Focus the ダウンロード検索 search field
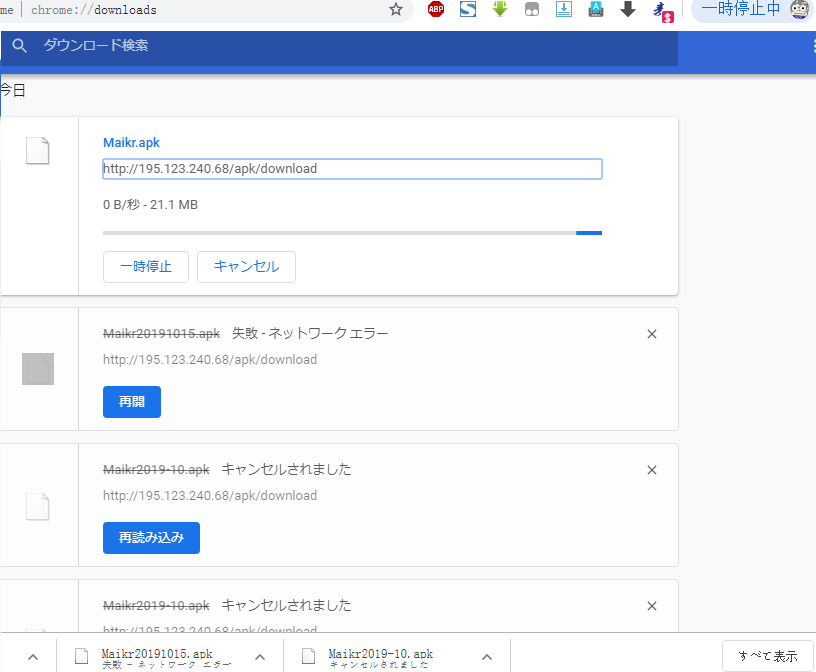The height and width of the screenshot is (672, 816). (x=338, y=46)
